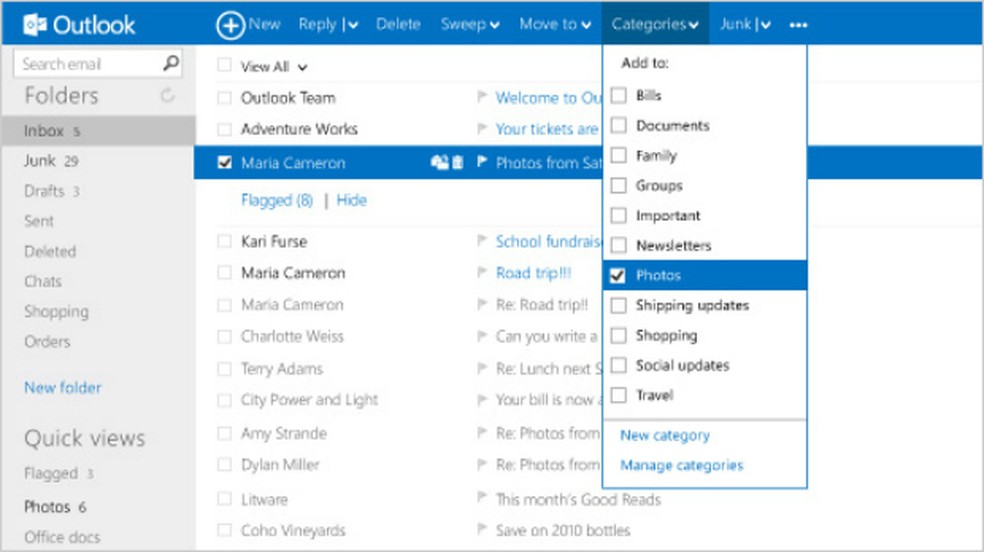Screen dimensions: 984x552
Task: Click the Delete toolbar button
Action: pos(398,24)
